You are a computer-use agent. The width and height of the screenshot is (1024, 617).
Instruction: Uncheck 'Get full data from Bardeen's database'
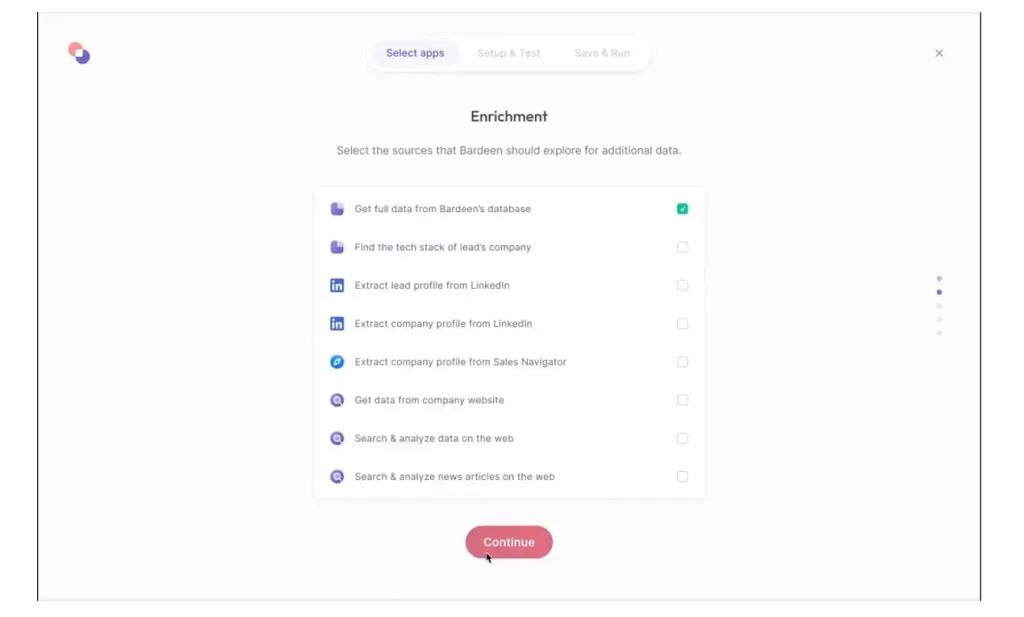pyautogui.click(x=682, y=208)
